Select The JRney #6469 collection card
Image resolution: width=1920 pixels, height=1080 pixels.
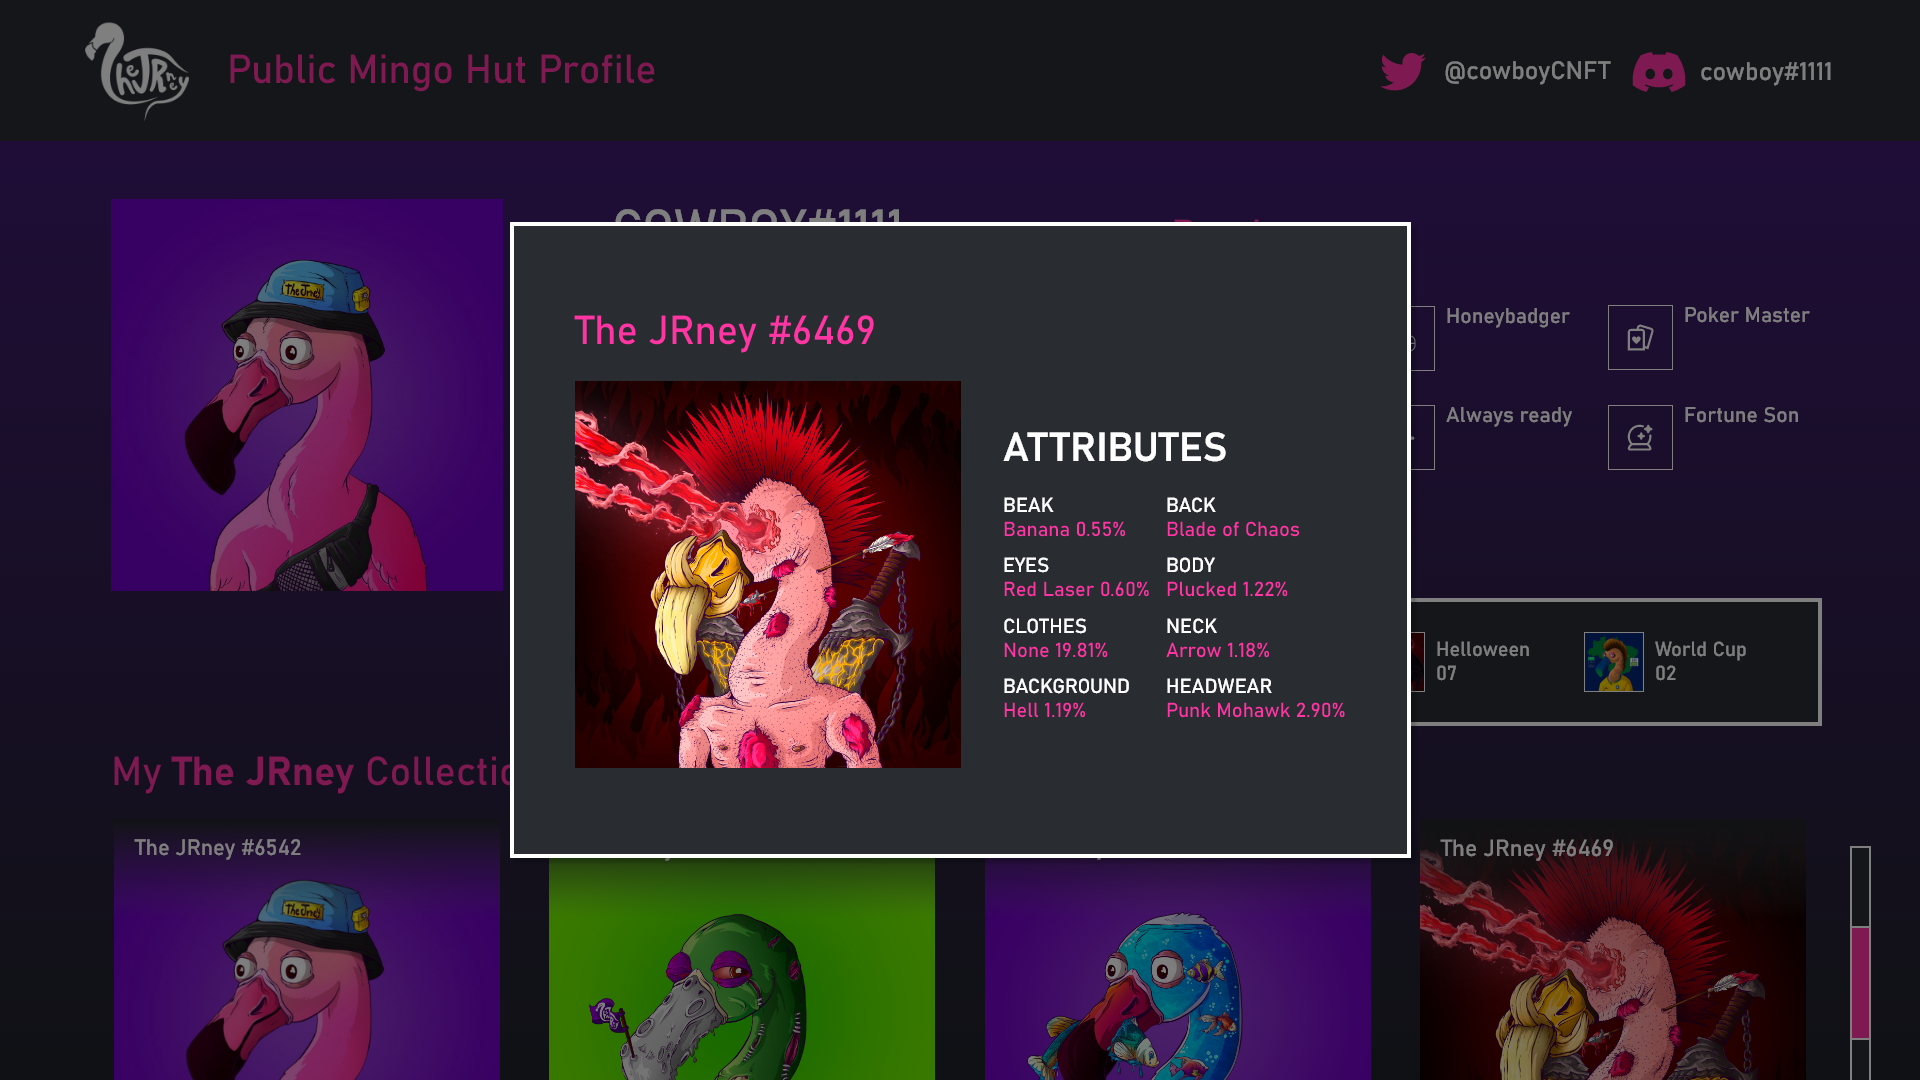(1613, 951)
